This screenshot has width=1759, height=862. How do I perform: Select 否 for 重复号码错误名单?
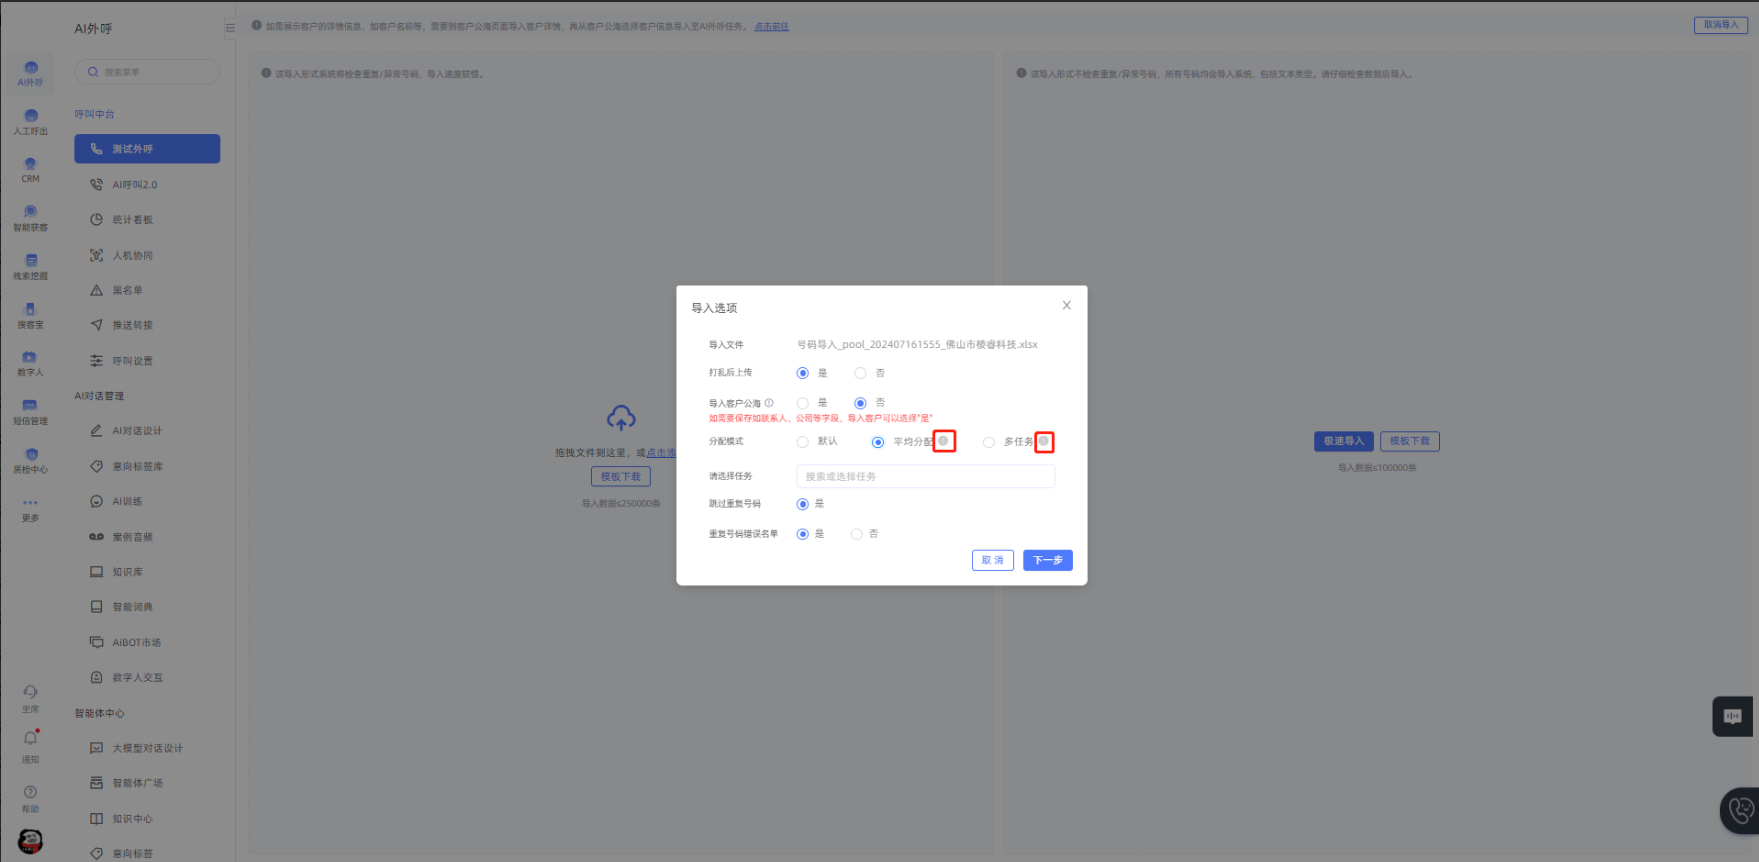pos(857,534)
